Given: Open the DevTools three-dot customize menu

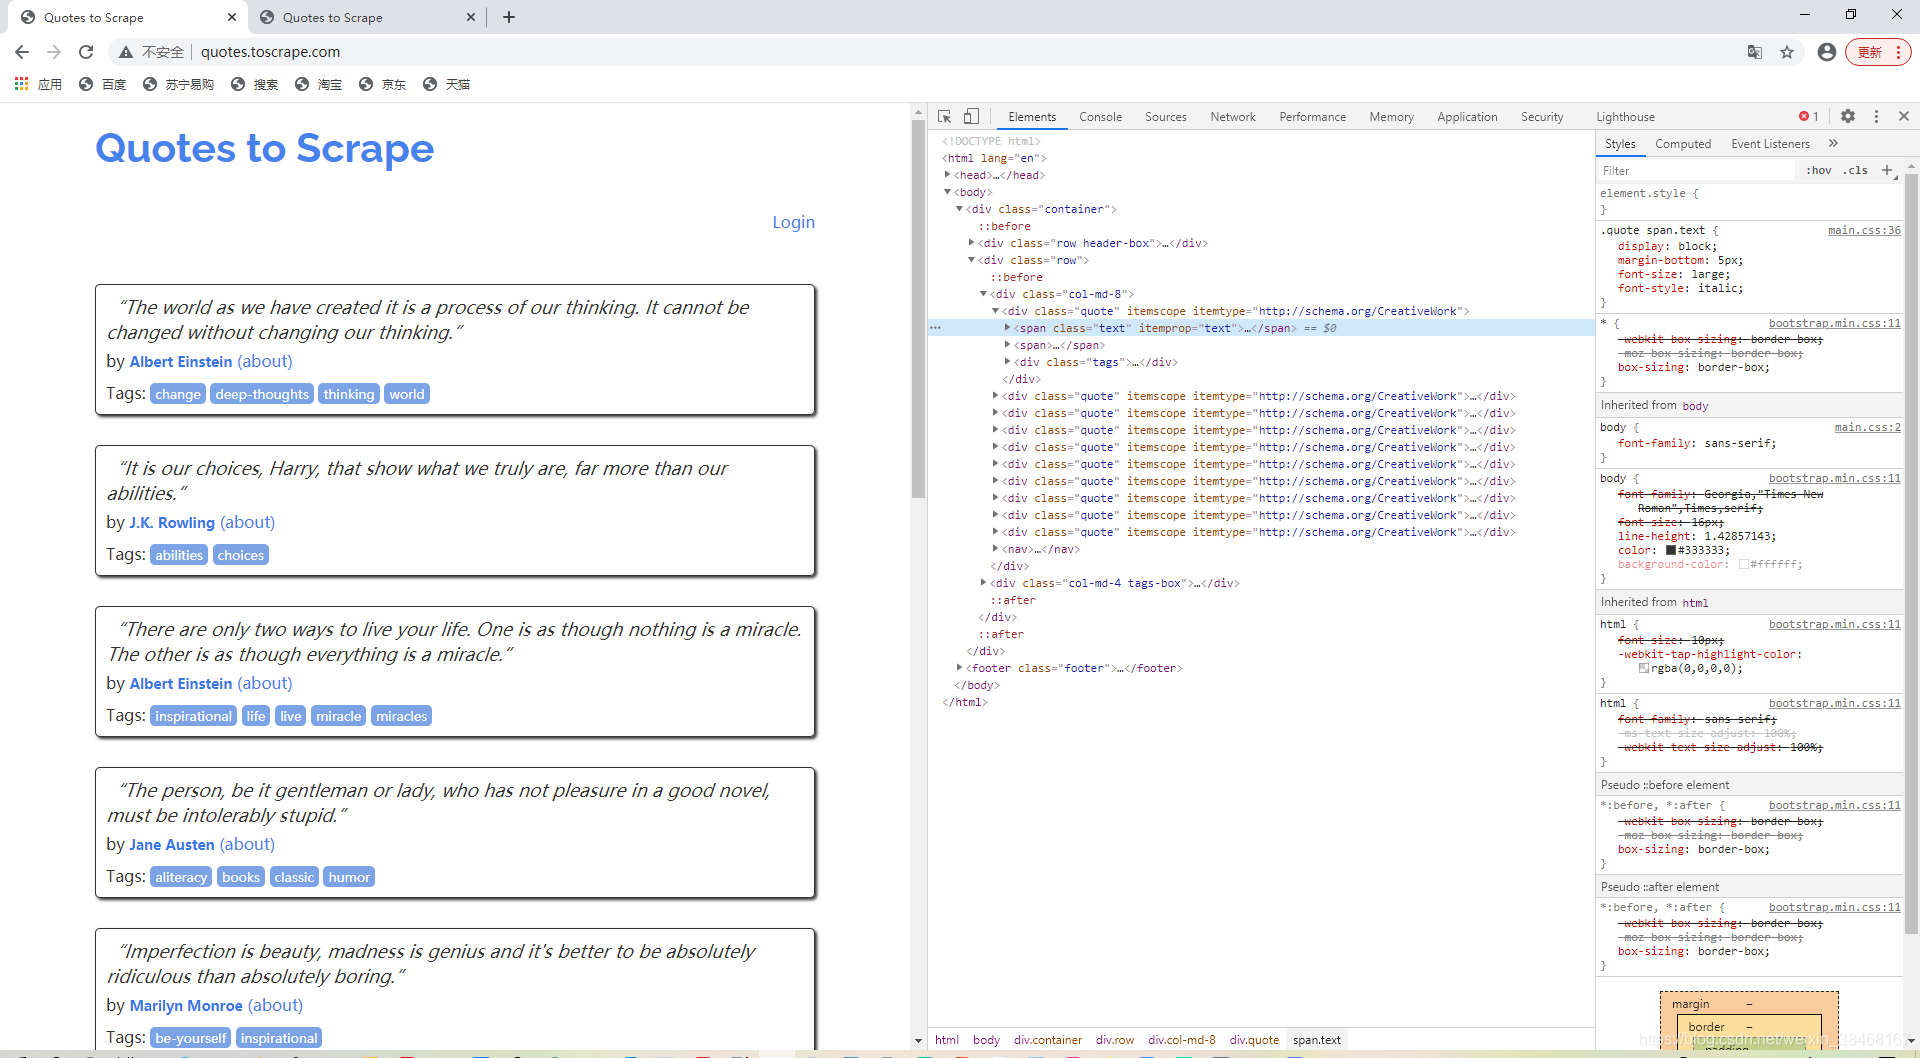Looking at the screenshot, I should [1876, 116].
